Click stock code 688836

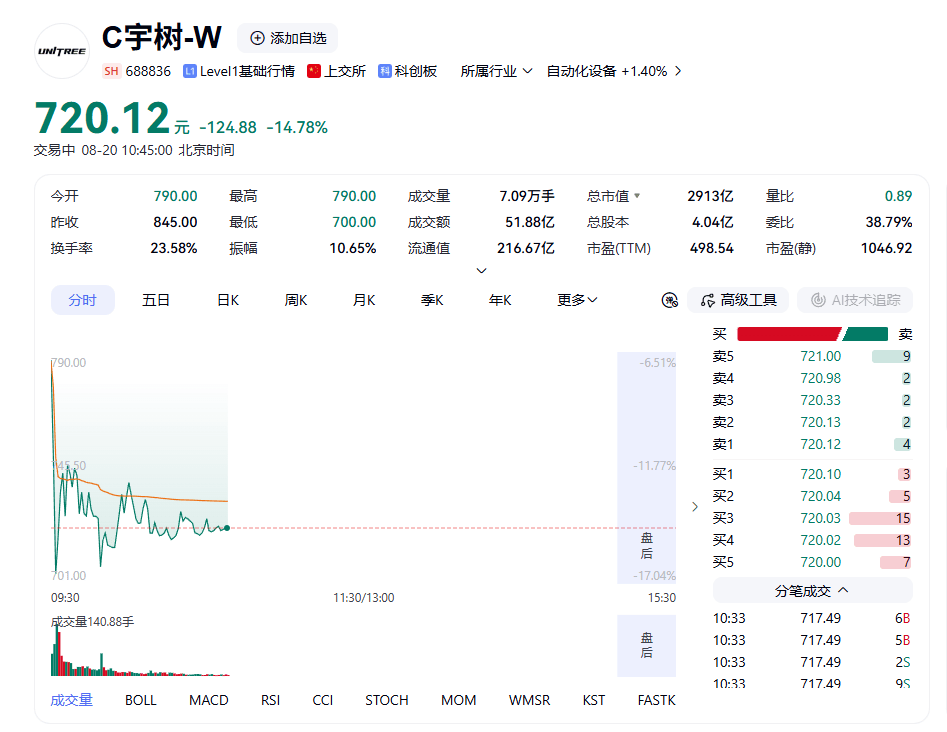pos(148,71)
